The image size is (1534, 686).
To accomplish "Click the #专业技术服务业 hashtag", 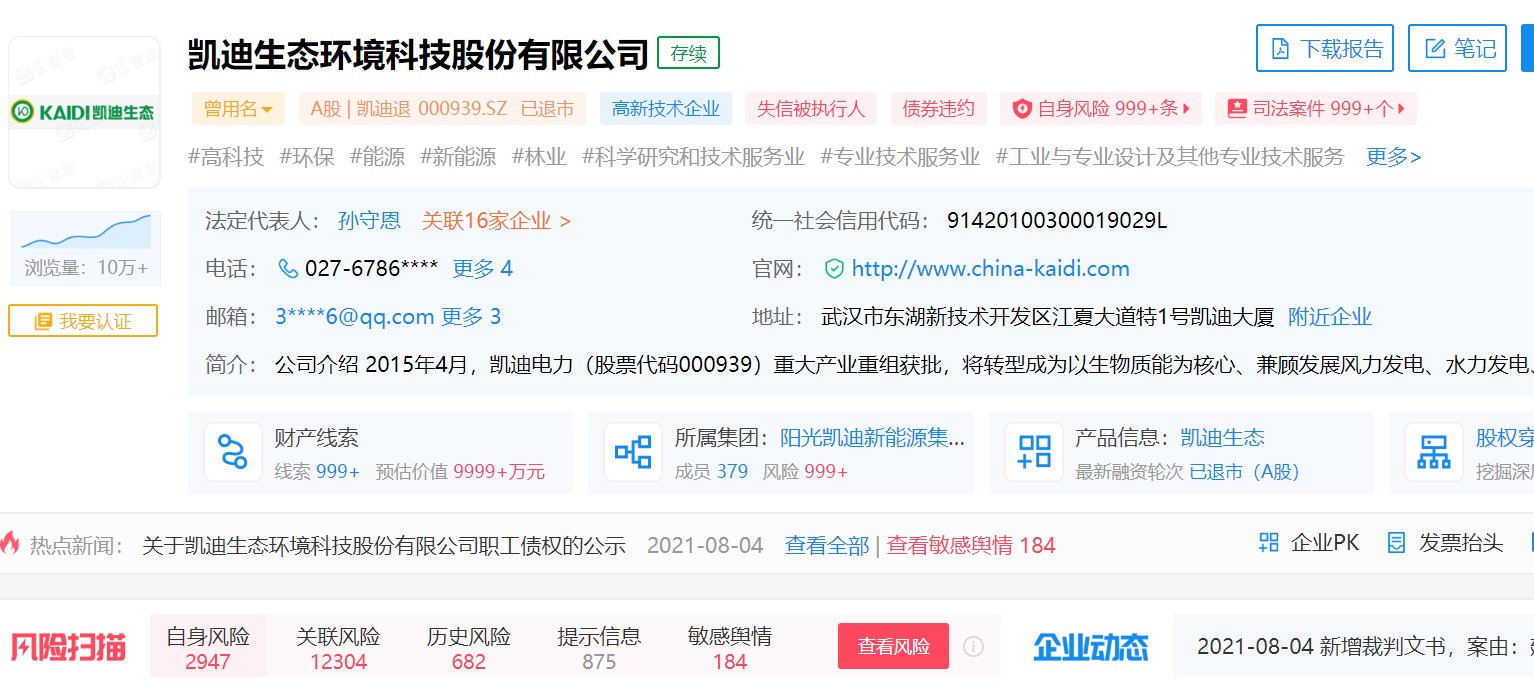I will click(901, 156).
